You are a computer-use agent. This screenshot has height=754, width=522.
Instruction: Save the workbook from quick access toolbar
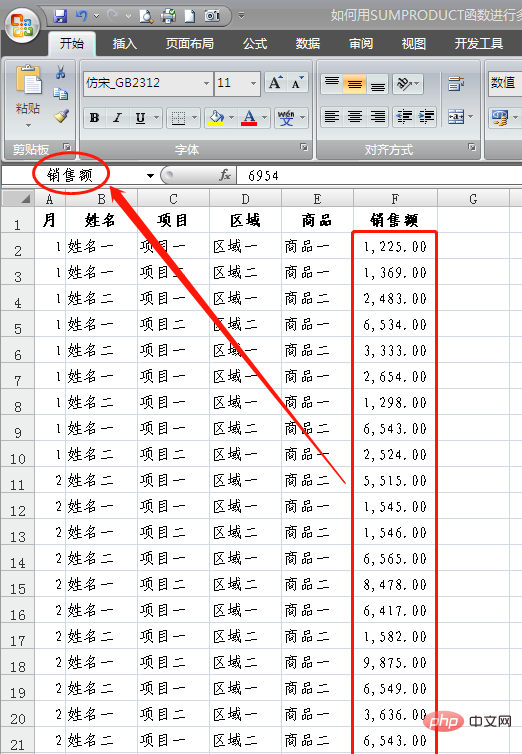tap(60, 16)
